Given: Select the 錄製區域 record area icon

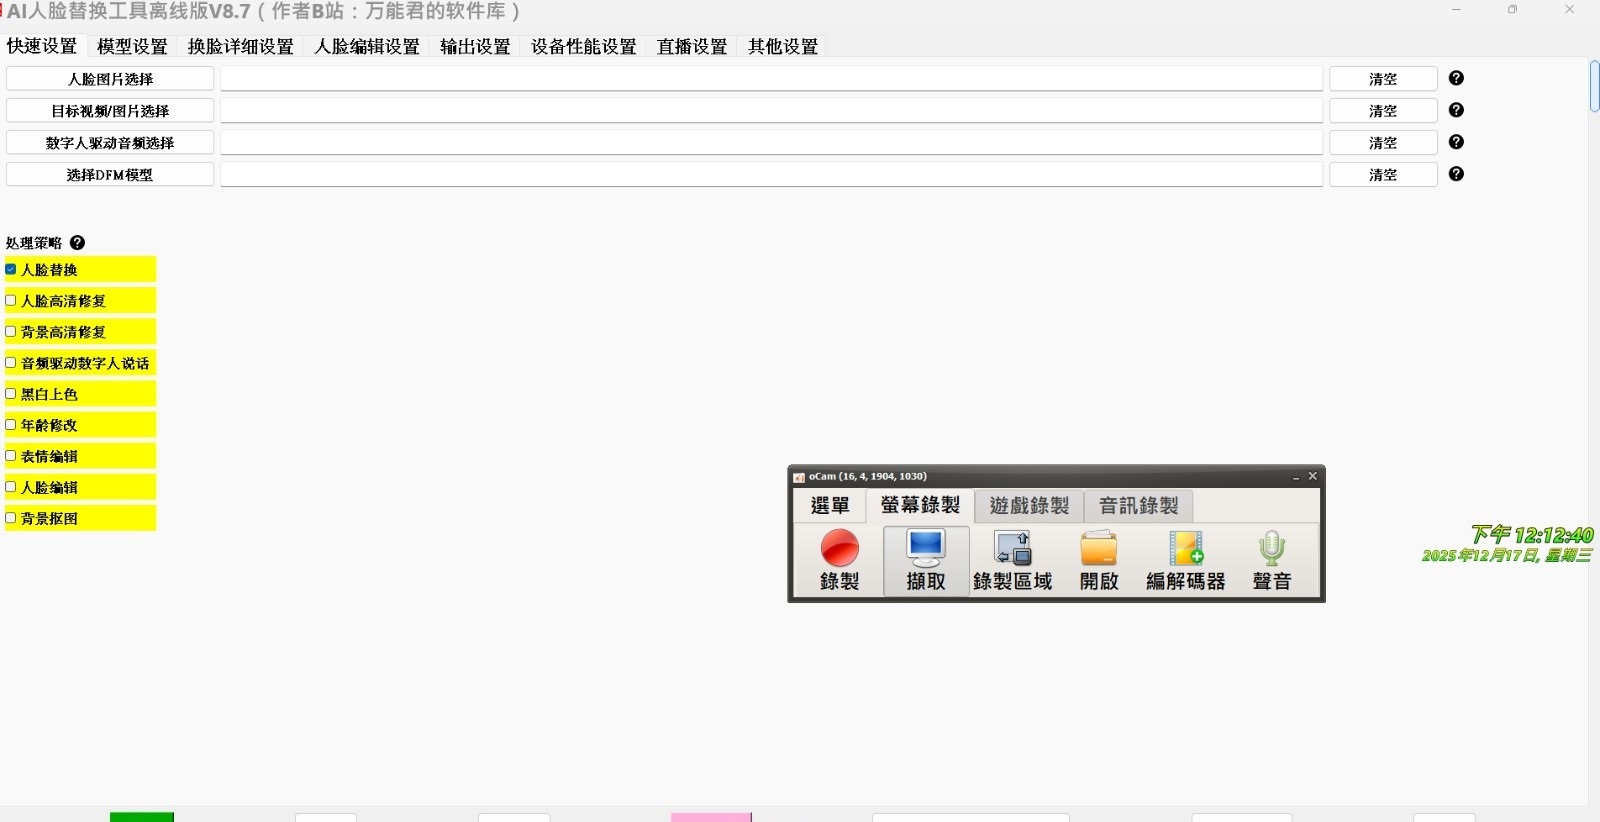Looking at the screenshot, I should (1012, 549).
